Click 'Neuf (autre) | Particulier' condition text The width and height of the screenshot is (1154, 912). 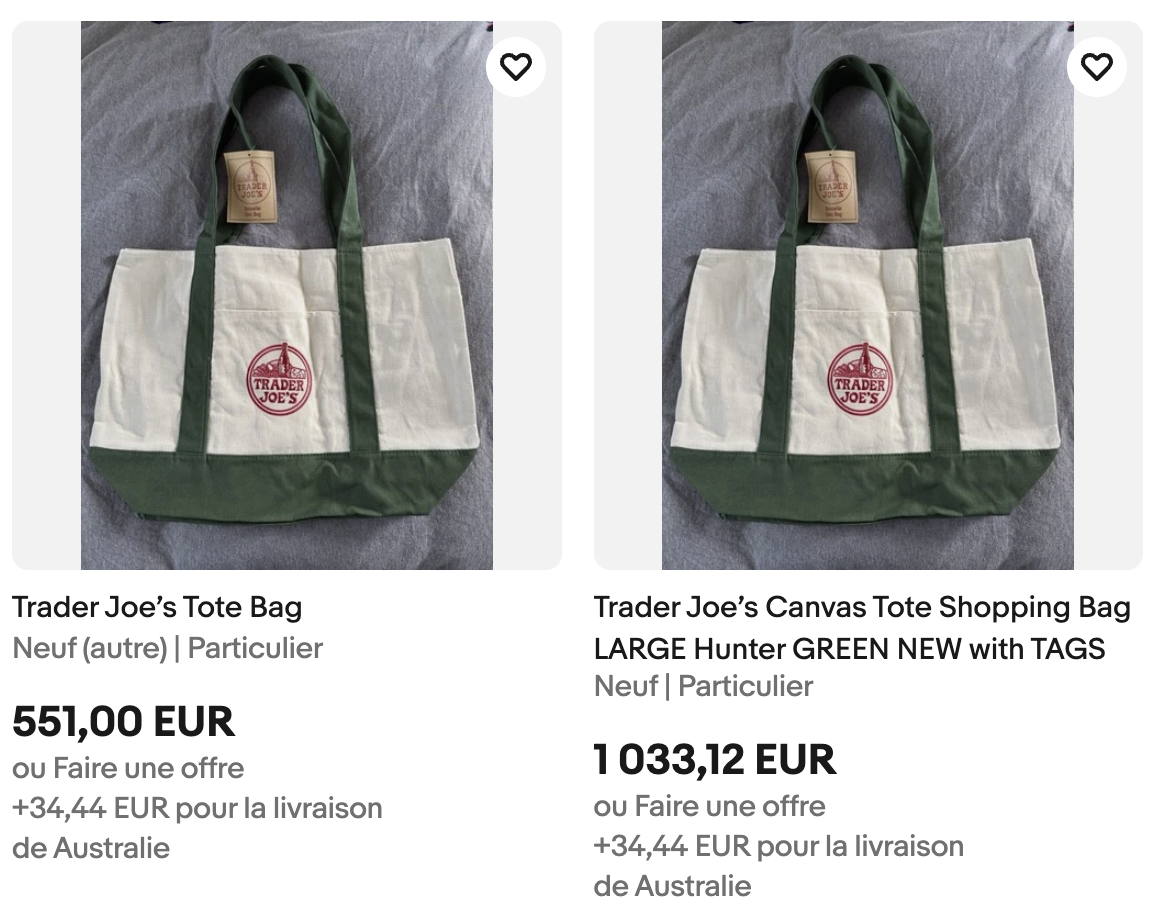(166, 648)
